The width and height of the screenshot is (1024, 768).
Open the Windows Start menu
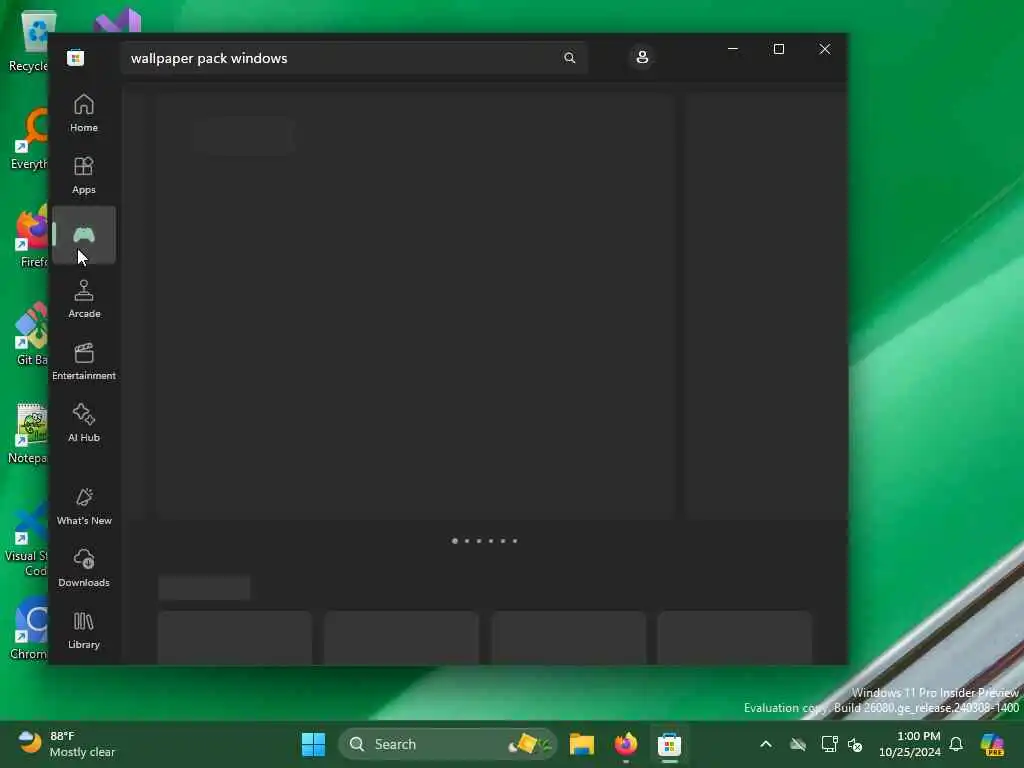coord(313,744)
